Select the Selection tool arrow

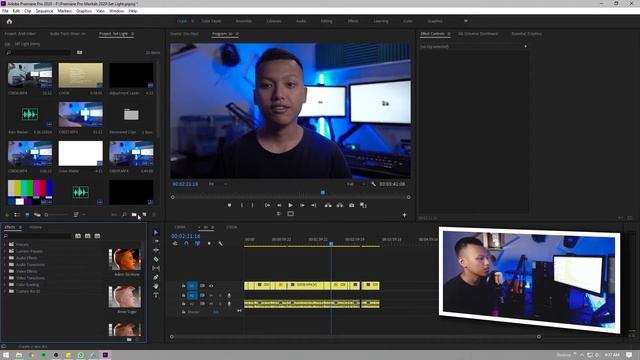tap(156, 232)
